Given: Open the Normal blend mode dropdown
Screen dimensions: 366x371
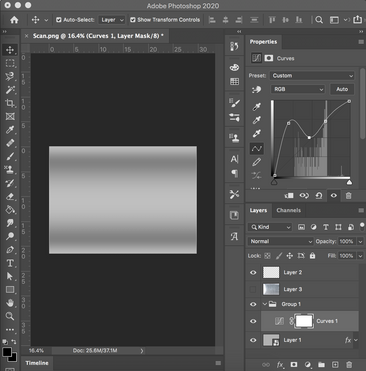Looking at the screenshot, I should point(280,241).
